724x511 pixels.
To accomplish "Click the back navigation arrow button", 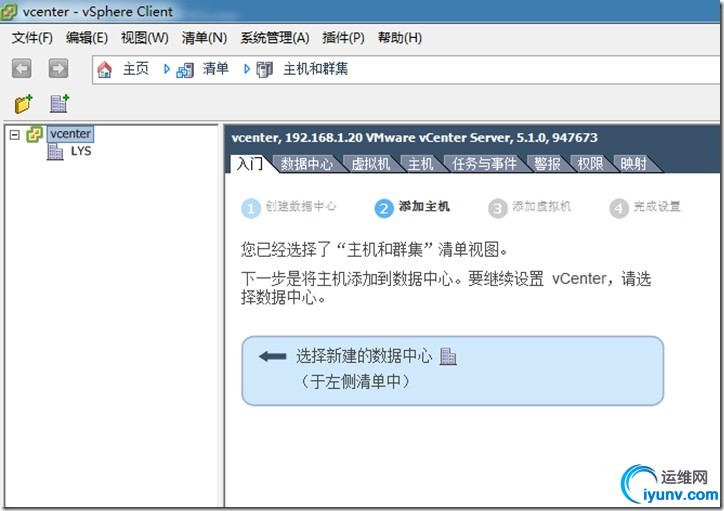I will click(21, 68).
